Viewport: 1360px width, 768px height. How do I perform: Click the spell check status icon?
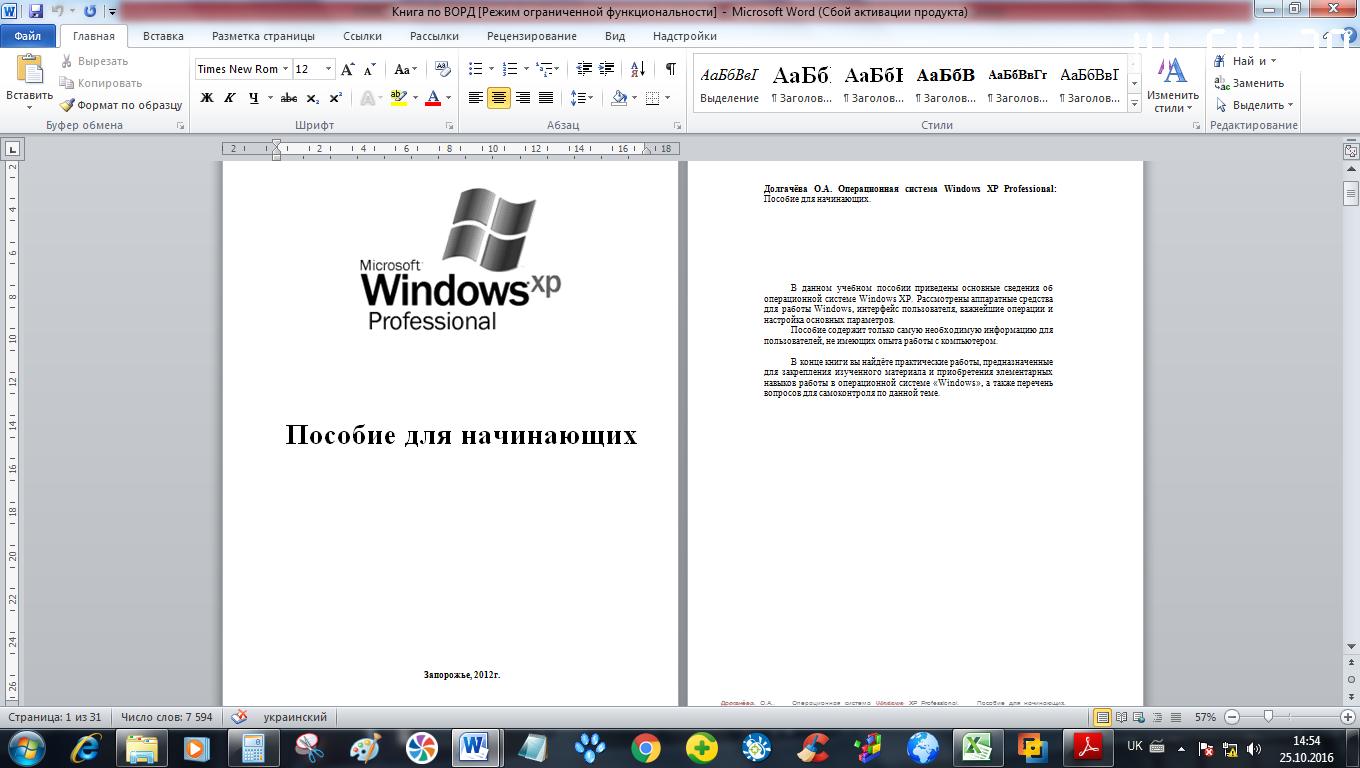[x=239, y=717]
